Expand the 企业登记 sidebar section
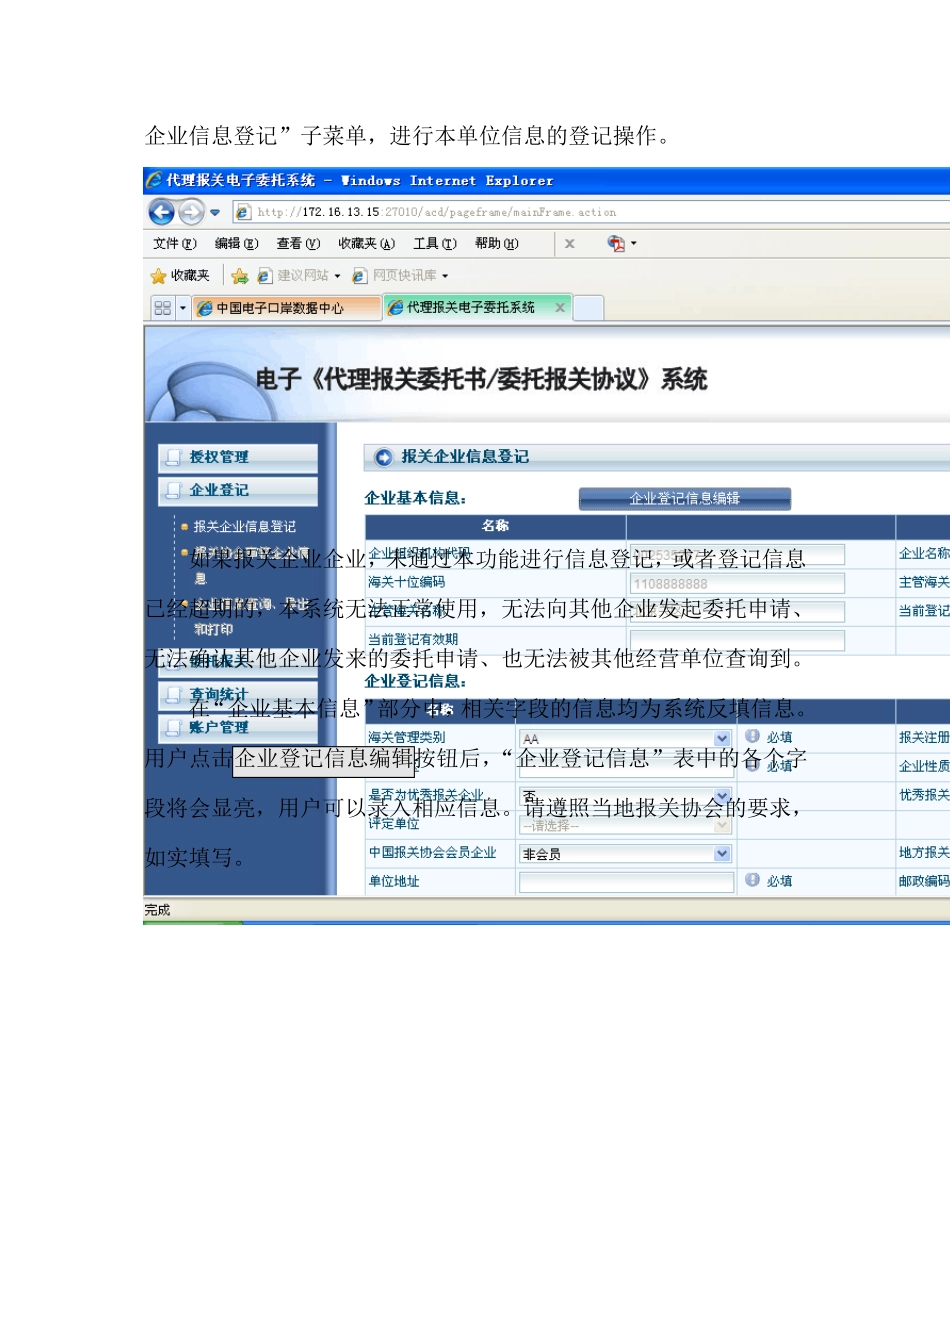Screen dimensions: 950x1344 coord(238,490)
